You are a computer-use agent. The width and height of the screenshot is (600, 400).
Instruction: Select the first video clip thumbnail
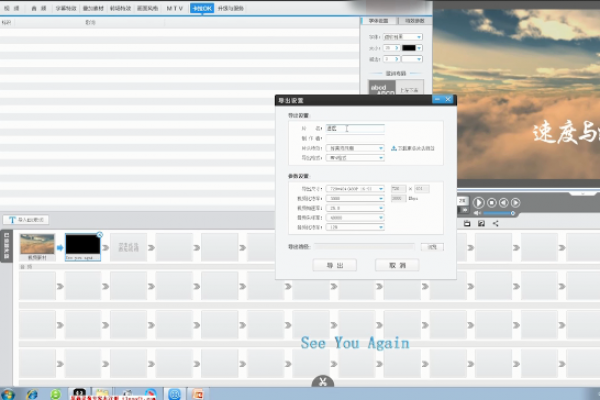pos(37,244)
